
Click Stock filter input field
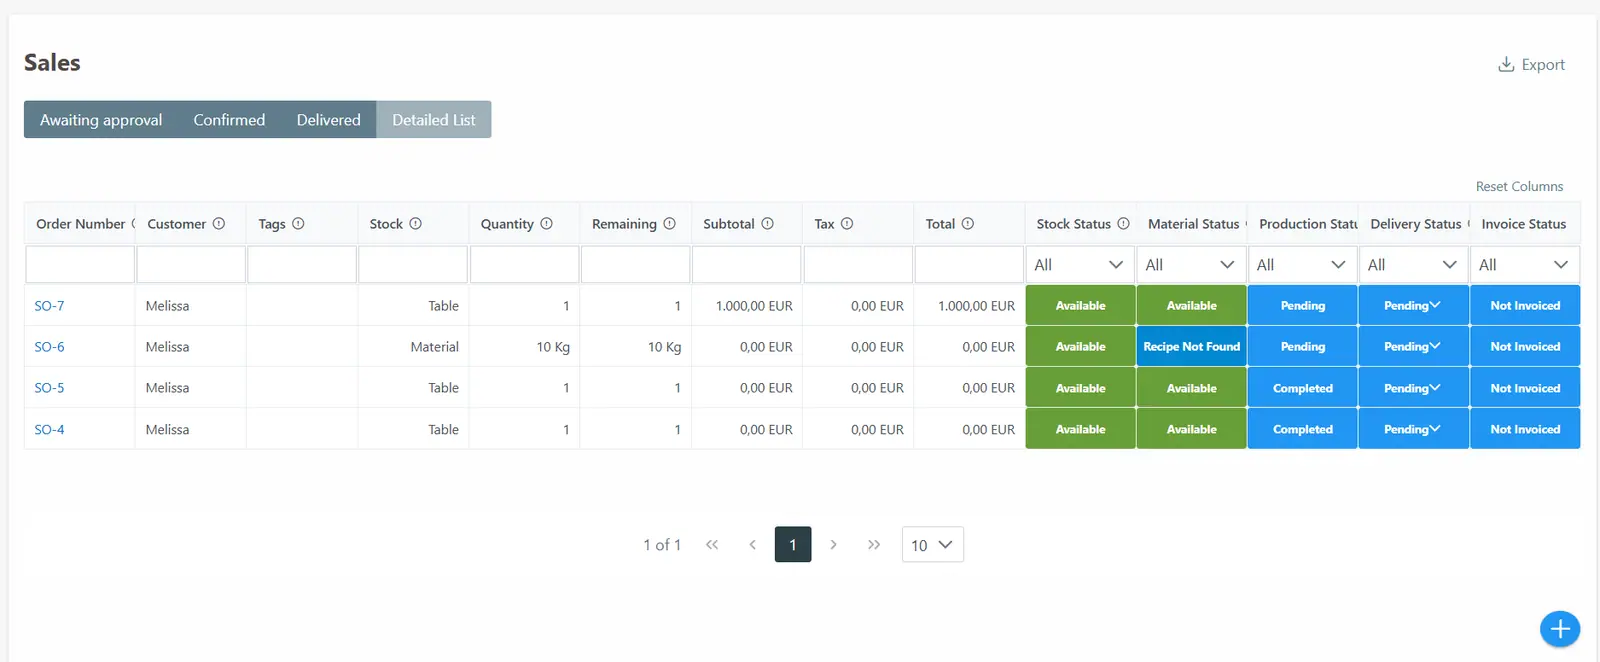pos(413,265)
